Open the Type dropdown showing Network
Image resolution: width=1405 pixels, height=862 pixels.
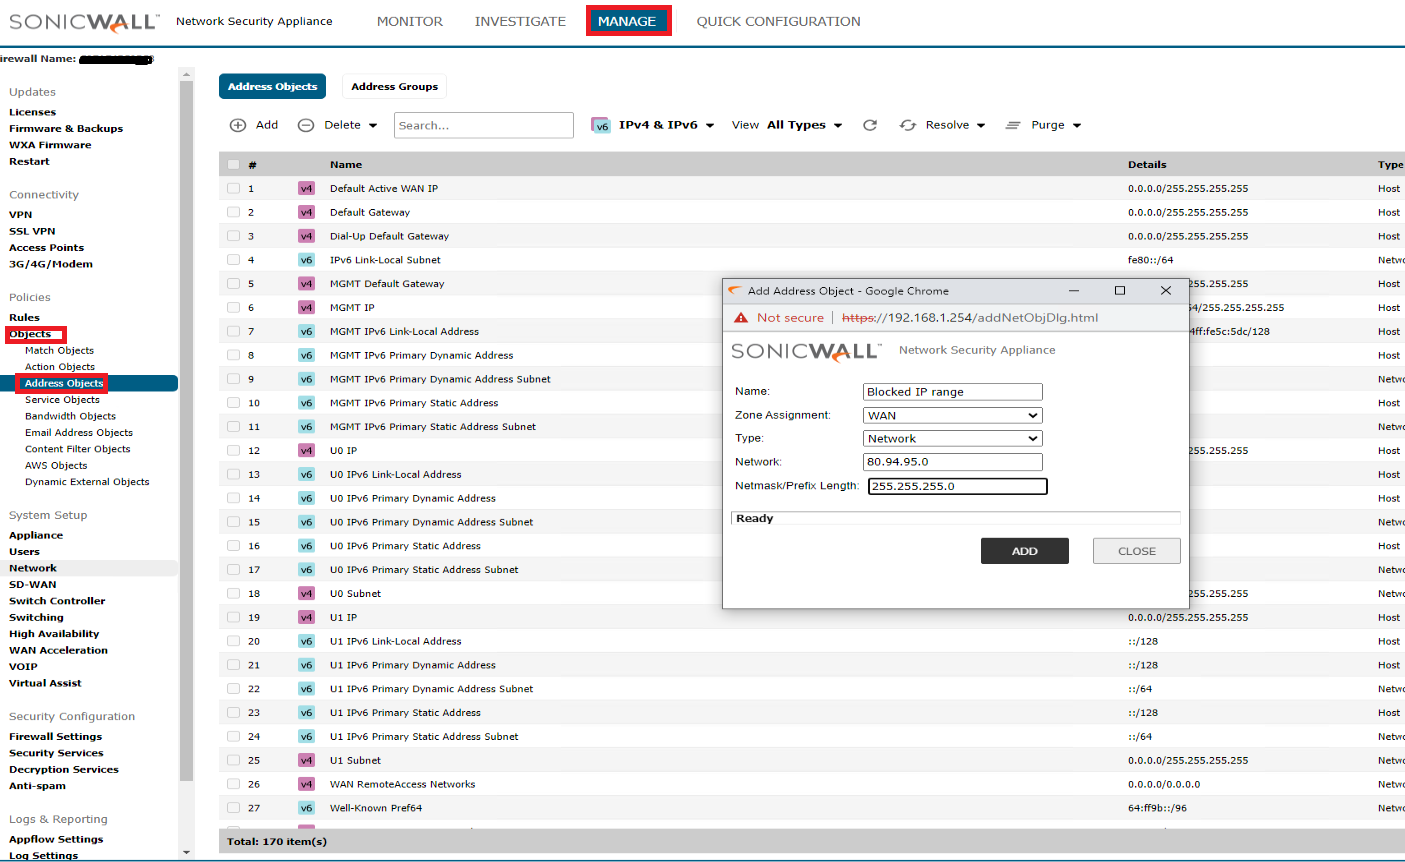[953, 438]
